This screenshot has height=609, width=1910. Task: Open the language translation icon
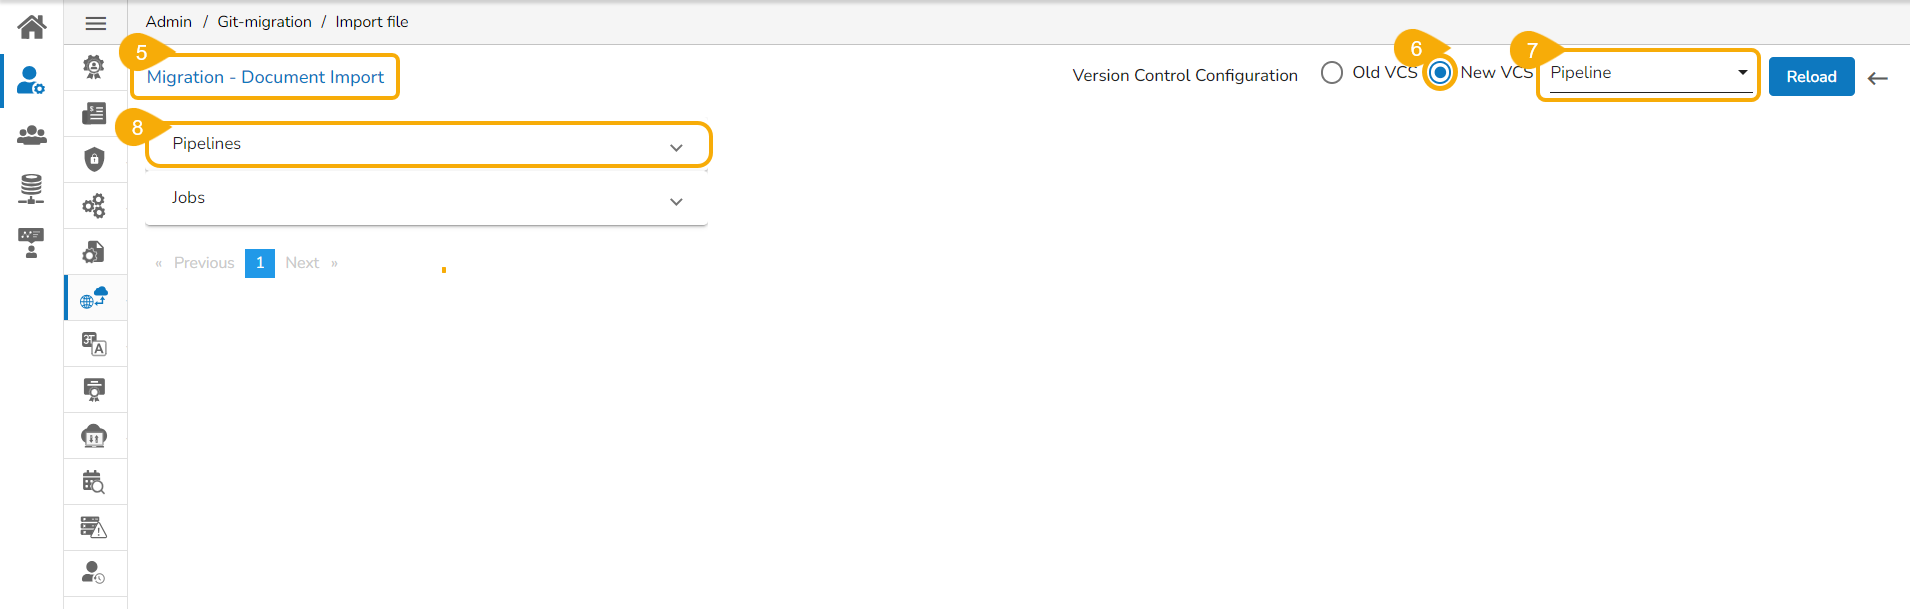(94, 344)
